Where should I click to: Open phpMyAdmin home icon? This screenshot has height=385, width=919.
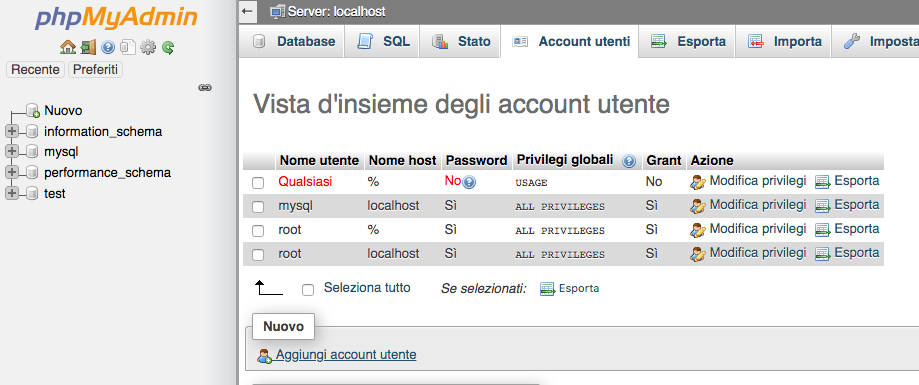[68, 47]
